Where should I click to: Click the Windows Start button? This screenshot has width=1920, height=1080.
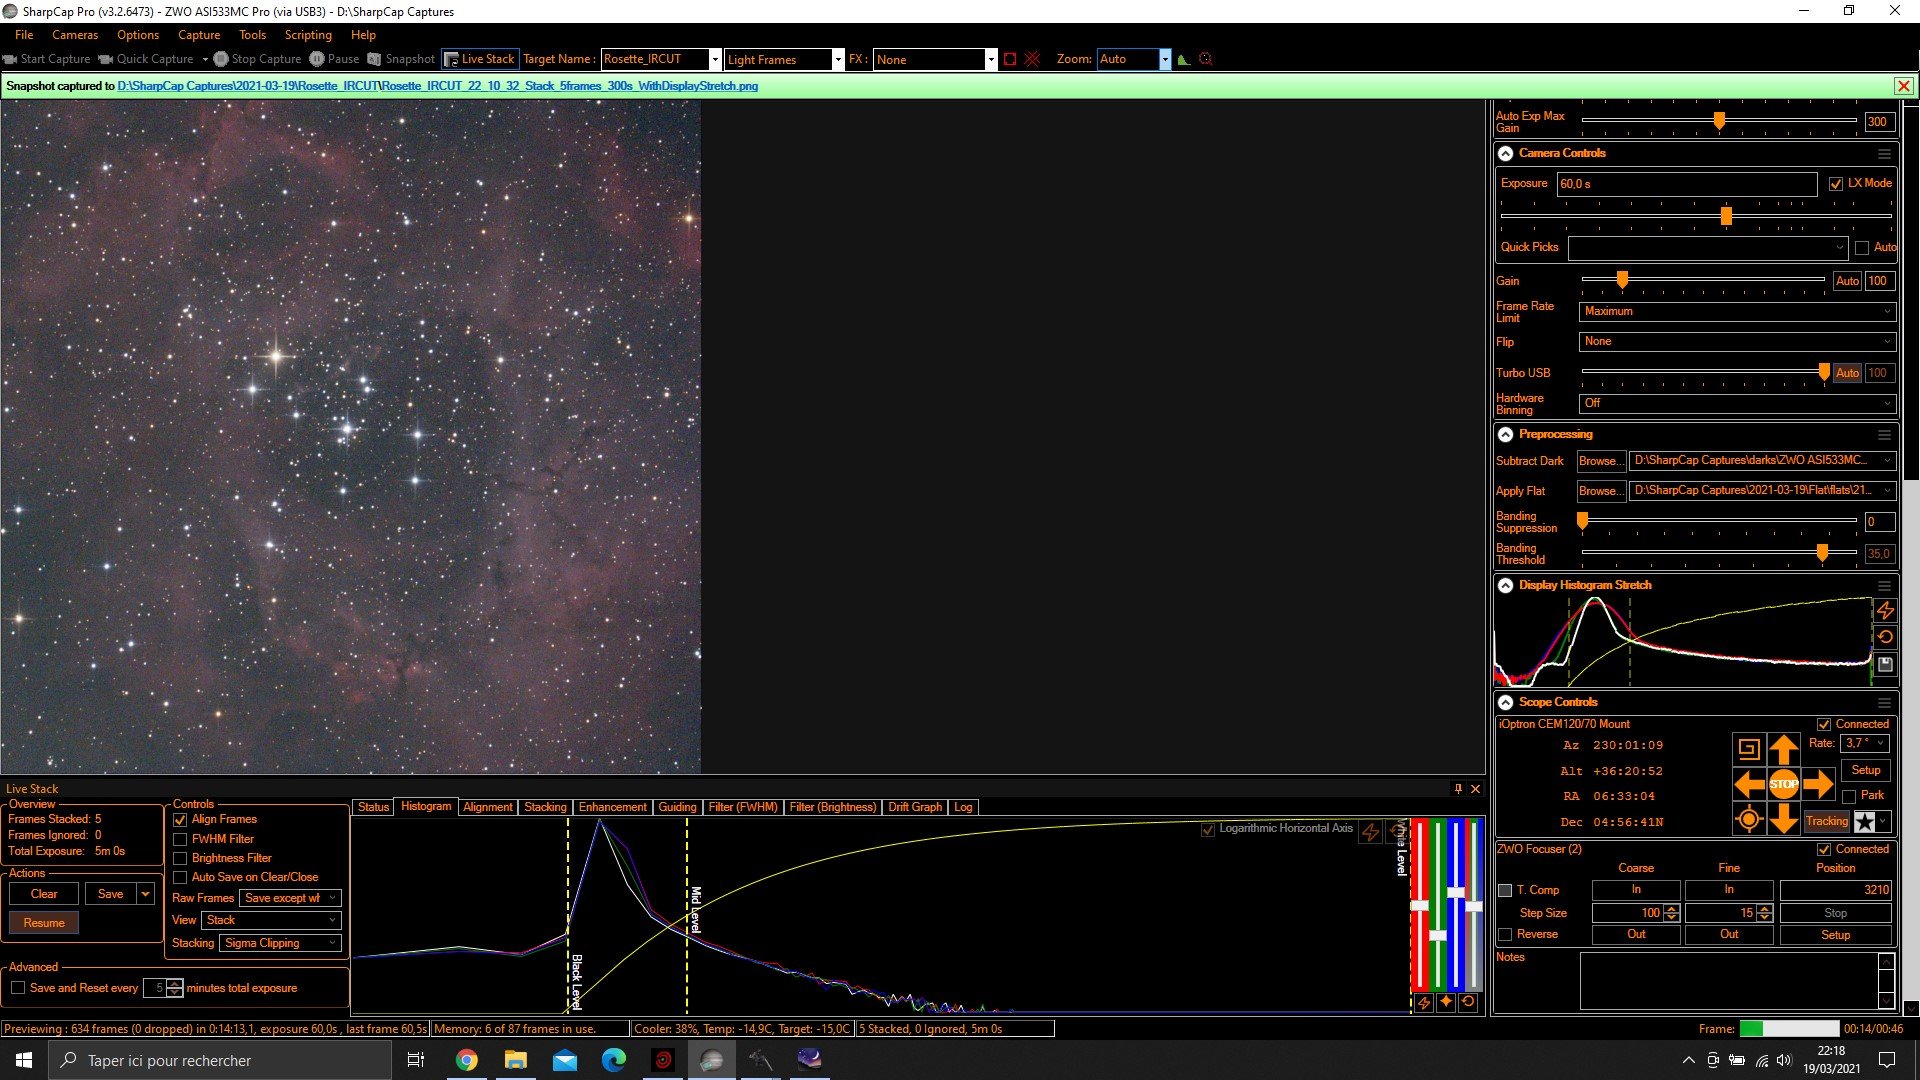pos(24,1060)
